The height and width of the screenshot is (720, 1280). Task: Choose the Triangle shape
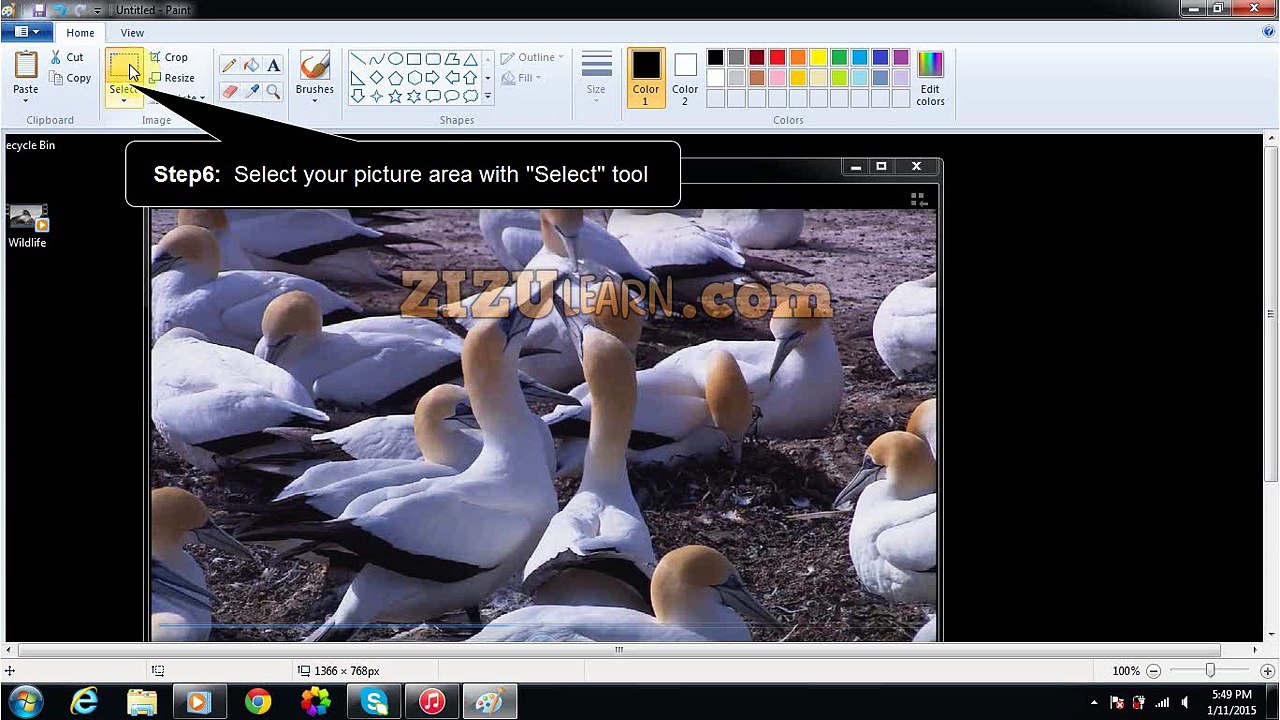470,59
